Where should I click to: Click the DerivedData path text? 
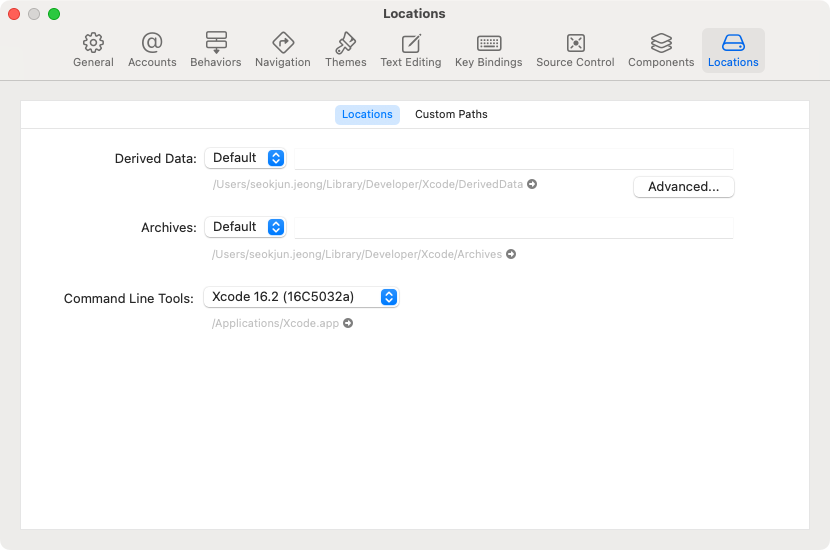(367, 184)
